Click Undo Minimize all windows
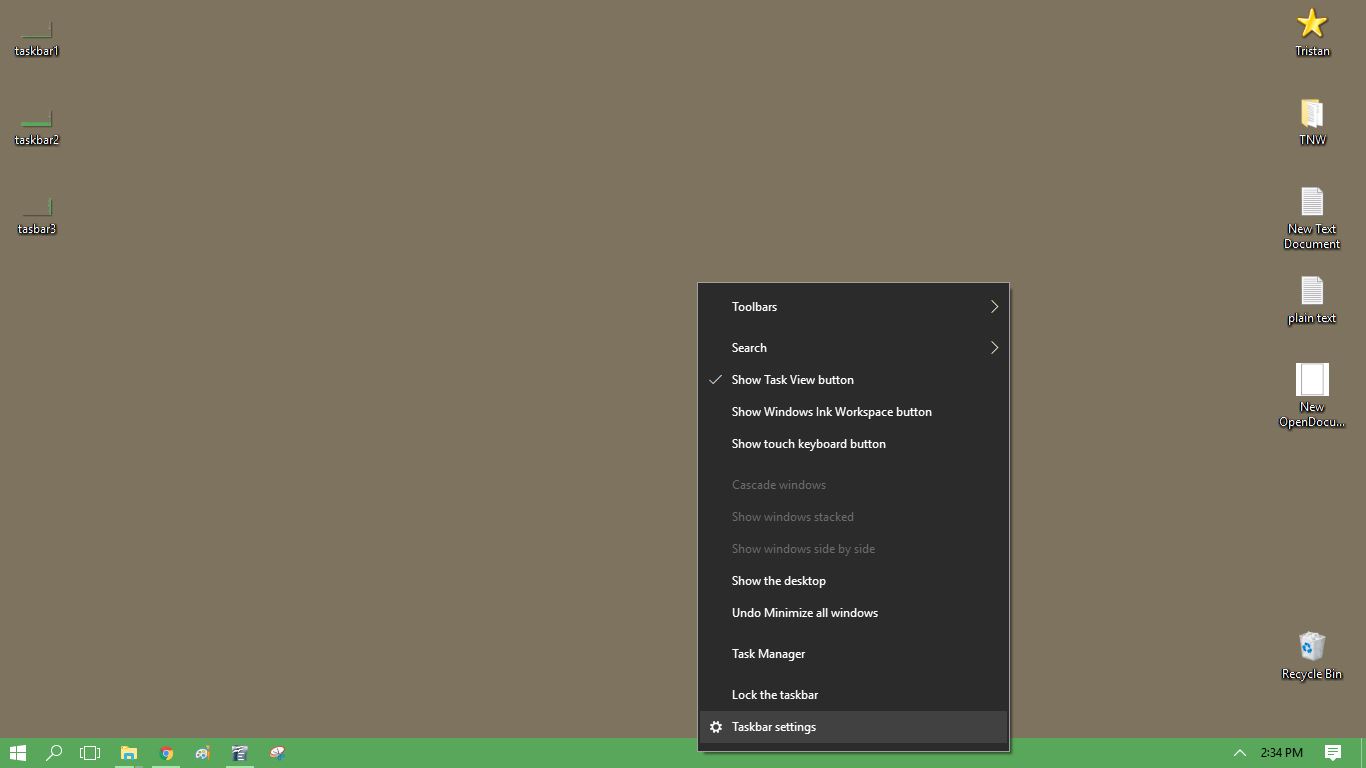Viewport: 1366px width, 768px height. pos(804,613)
